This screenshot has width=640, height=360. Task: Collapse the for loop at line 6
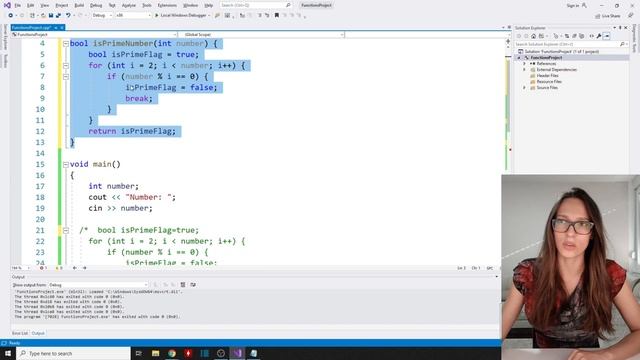coord(66,66)
